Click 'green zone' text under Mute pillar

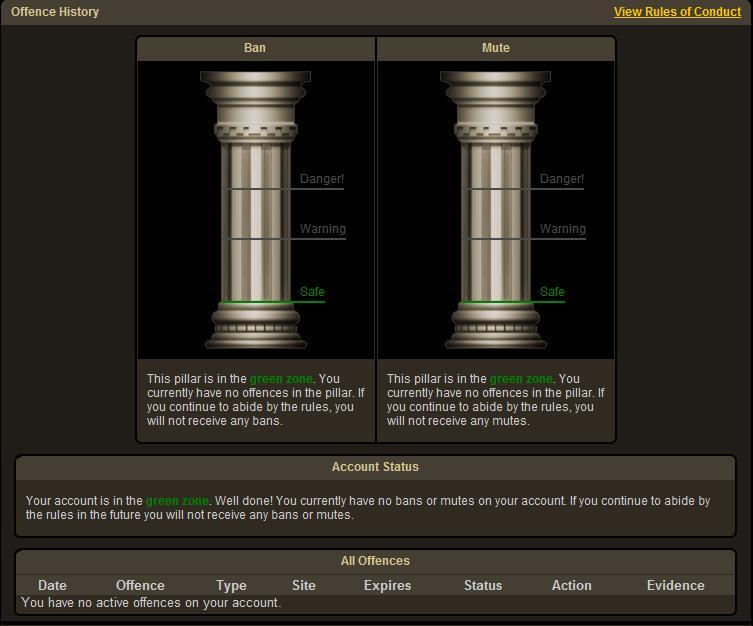521,379
